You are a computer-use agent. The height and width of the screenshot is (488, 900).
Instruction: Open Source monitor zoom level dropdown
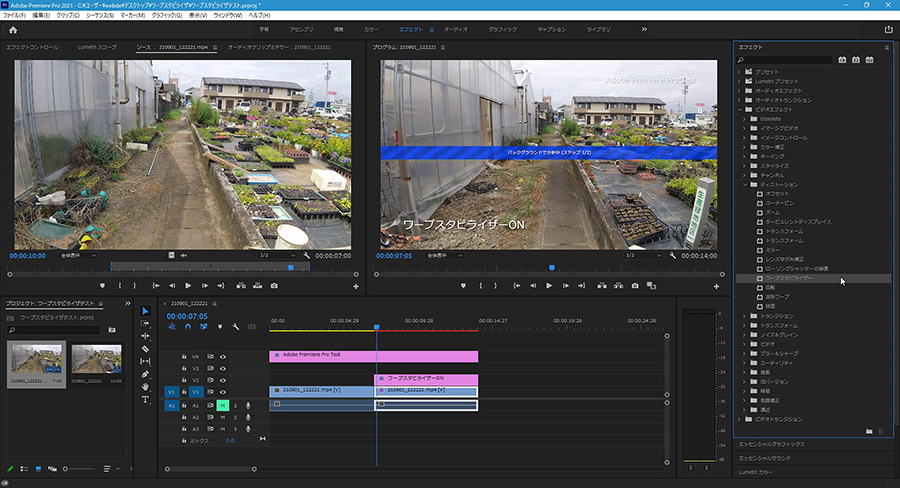click(x=77, y=255)
